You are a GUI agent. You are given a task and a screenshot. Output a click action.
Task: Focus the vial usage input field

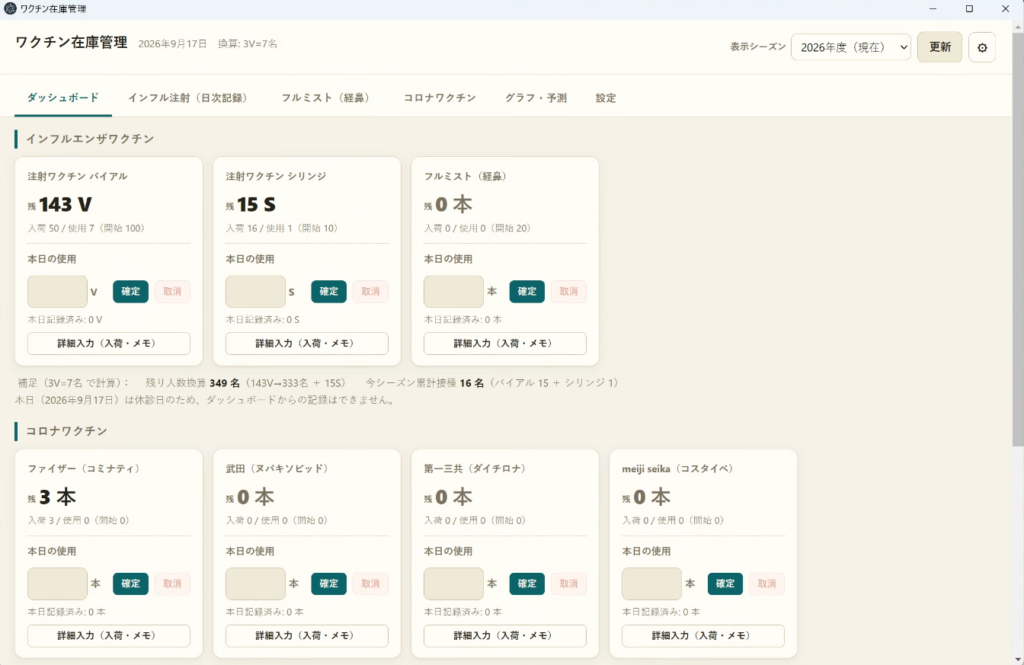coord(57,291)
